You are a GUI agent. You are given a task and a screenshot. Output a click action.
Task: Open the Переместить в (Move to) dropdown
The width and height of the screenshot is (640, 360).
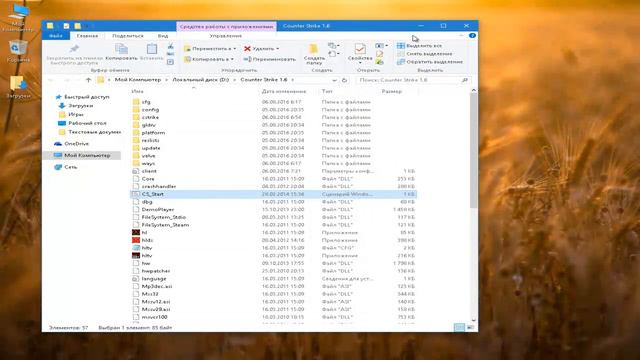pyautogui.click(x=211, y=49)
